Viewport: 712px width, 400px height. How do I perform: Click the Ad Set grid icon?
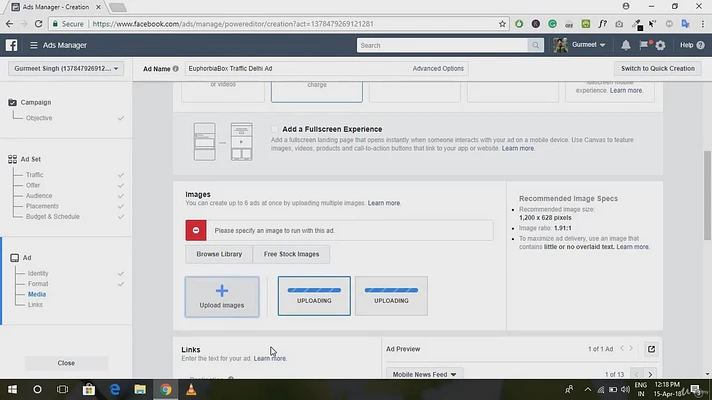12,159
